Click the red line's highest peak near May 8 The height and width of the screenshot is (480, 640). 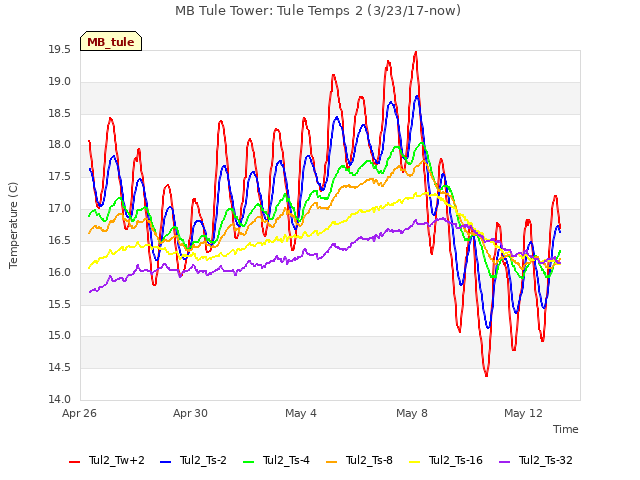416,52
